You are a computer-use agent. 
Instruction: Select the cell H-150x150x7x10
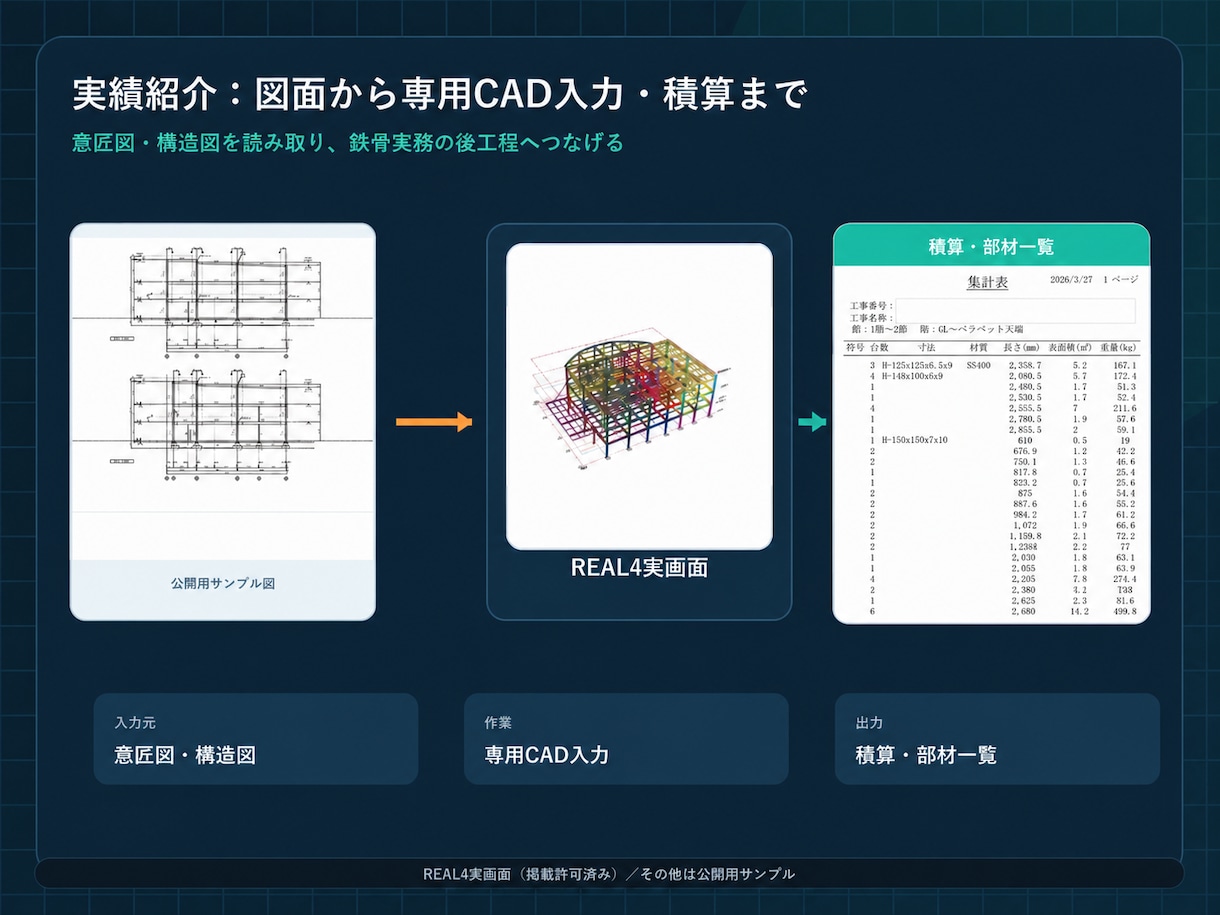914,440
